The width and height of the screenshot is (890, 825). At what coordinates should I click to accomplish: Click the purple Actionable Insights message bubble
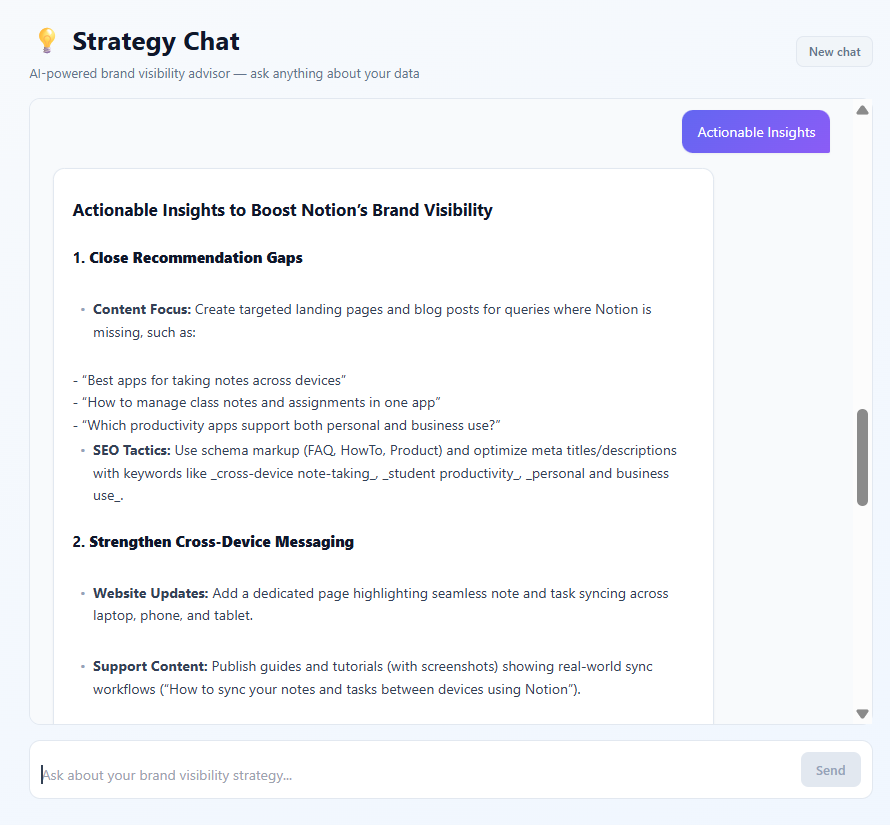(755, 131)
